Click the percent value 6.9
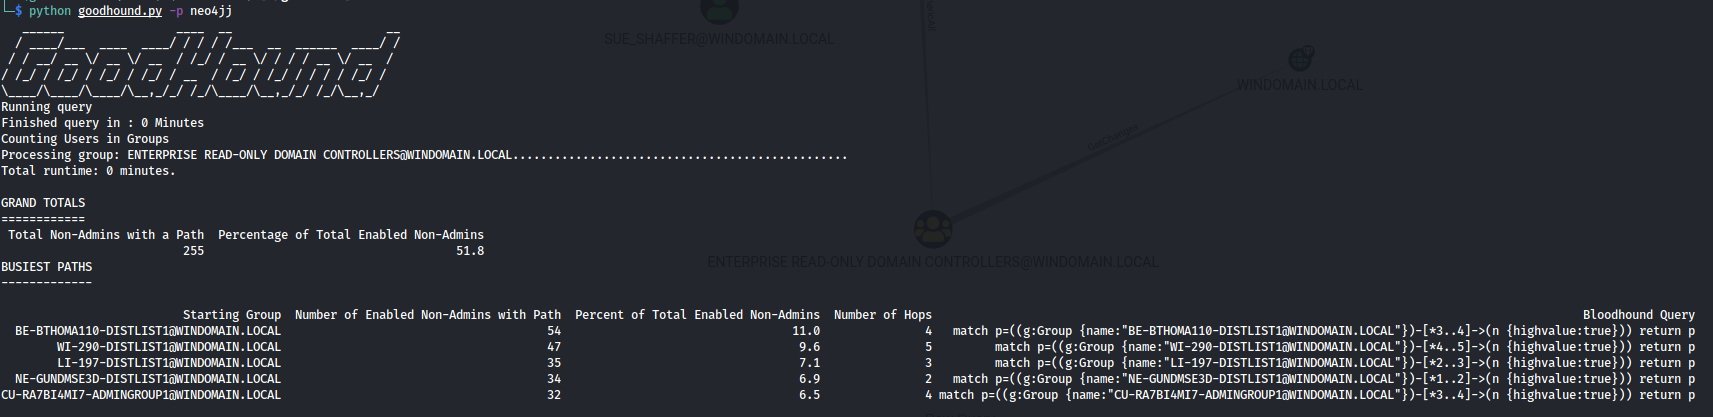The image size is (1713, 417). [x=810, y=379]
